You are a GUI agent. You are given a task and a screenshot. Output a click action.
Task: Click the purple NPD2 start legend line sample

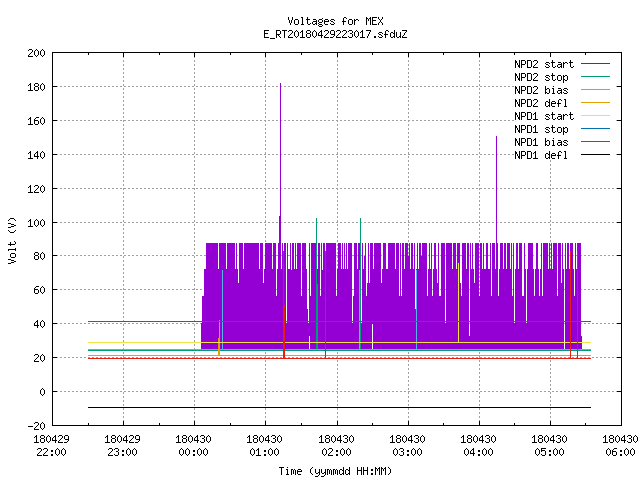pyautogui.click(x=595, y=64)
